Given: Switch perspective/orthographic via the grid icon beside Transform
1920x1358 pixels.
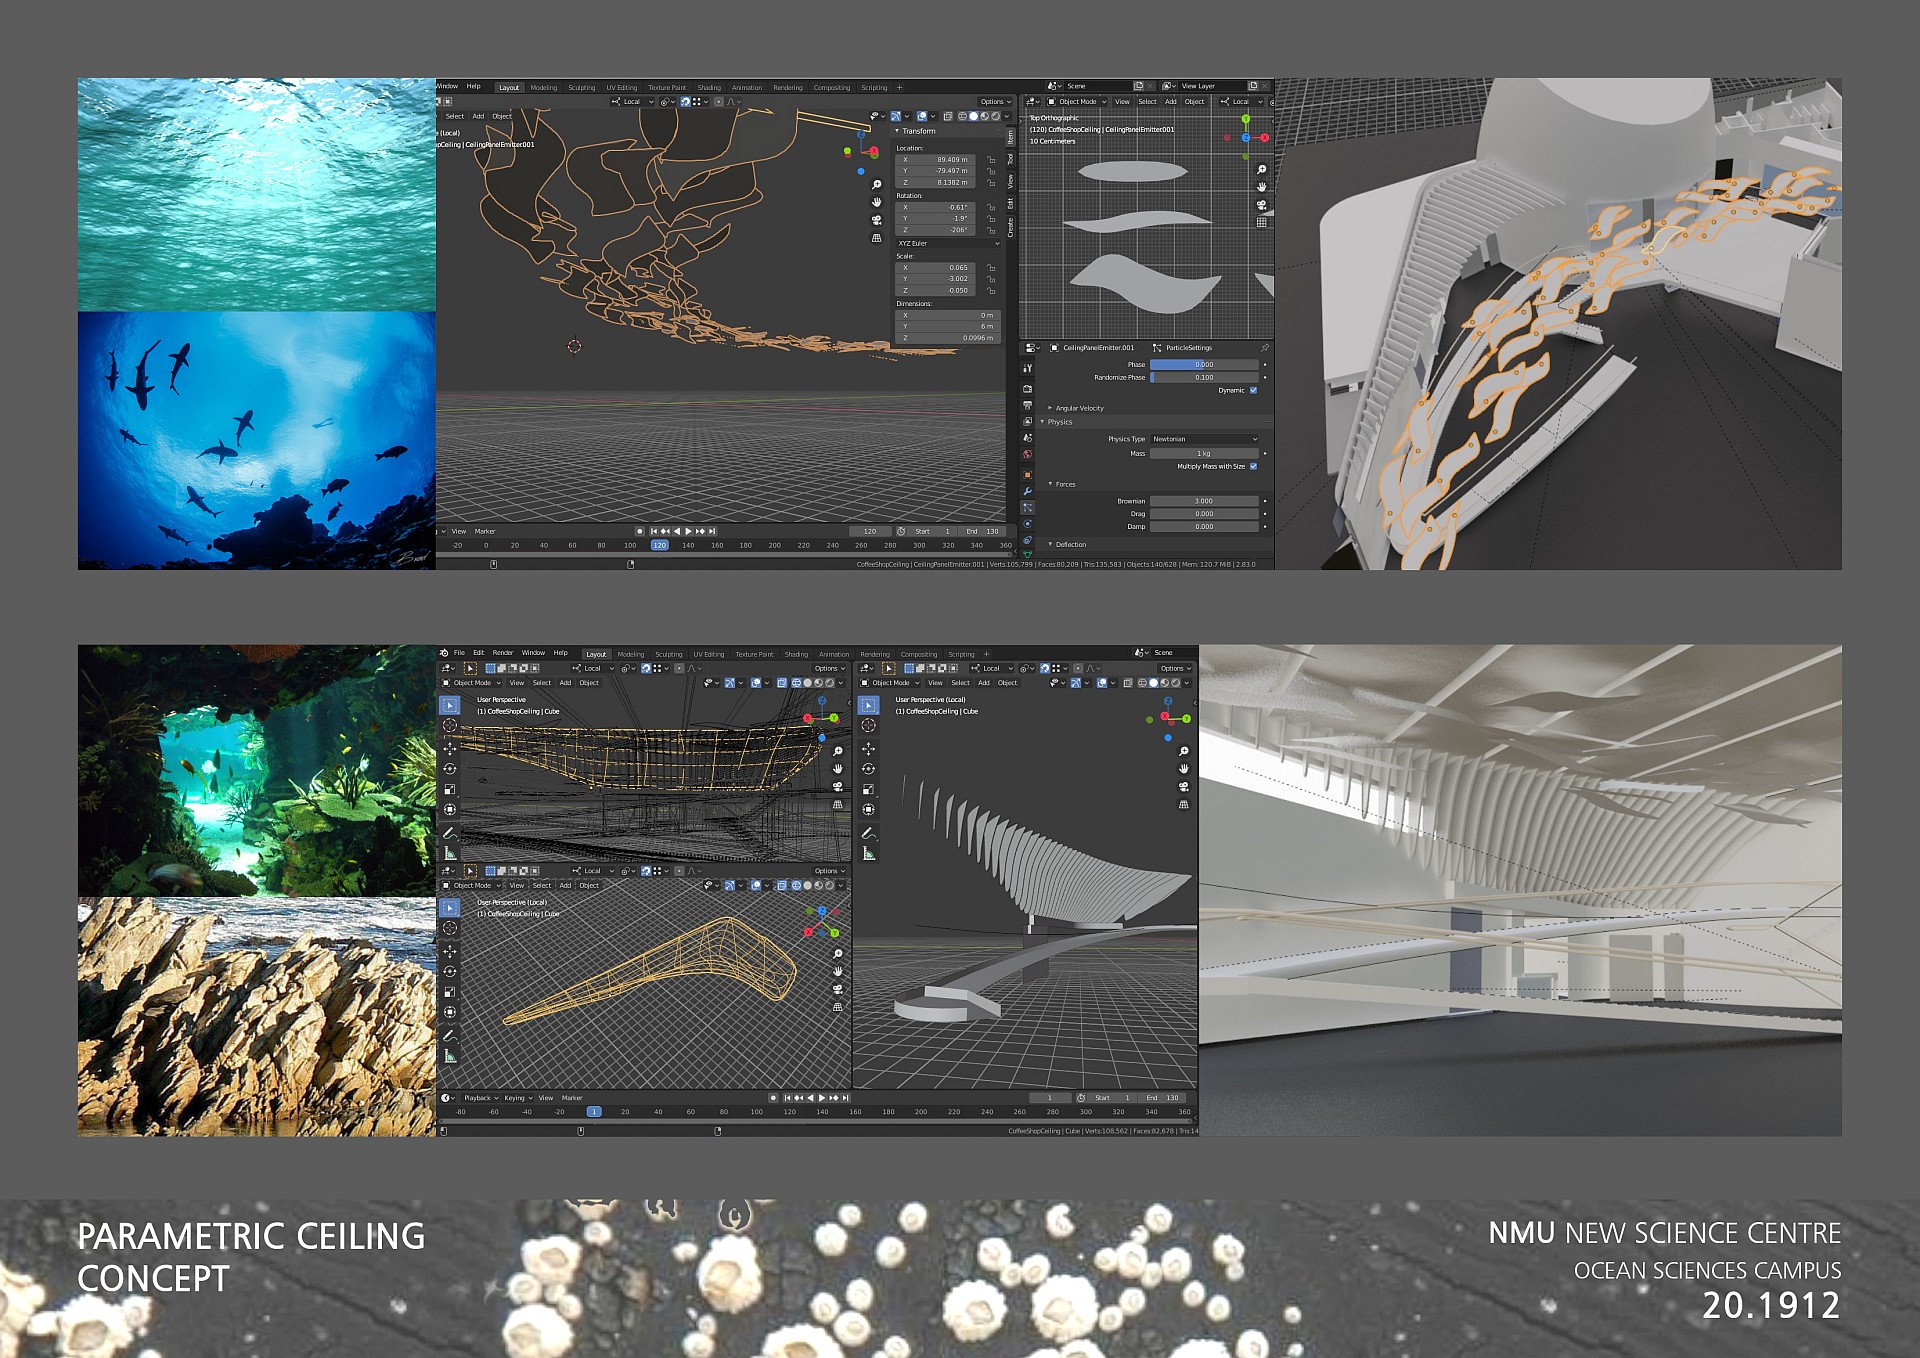Looking at the screenshot, I should pyautogui.click(x=876, y=238).
